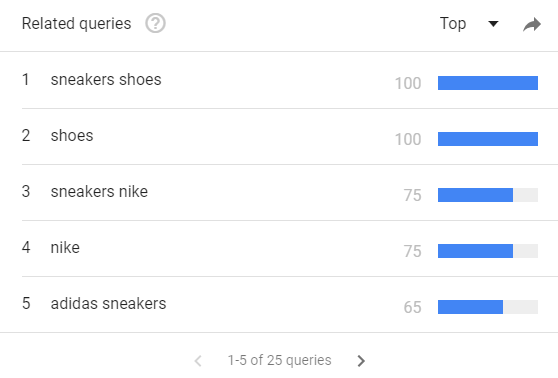Click the Related queries heading
This screenshot has width=558, height=378.
[77, 23]
